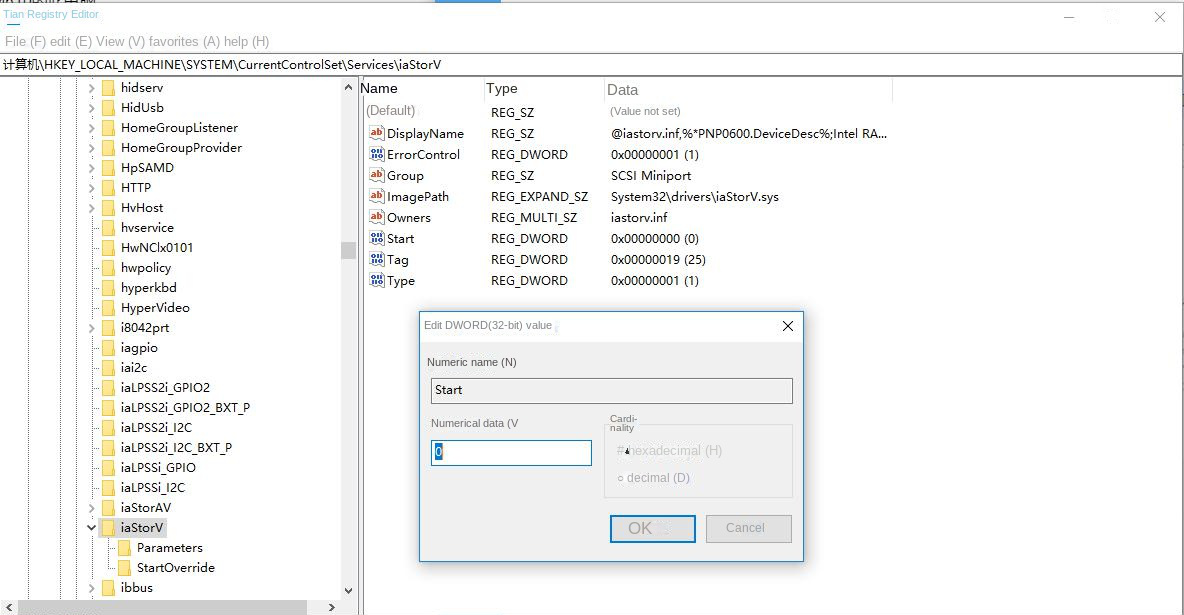Collapse the iaStorV tree node
Screen dimensions: 1184x615
click(x=92, y=528)
